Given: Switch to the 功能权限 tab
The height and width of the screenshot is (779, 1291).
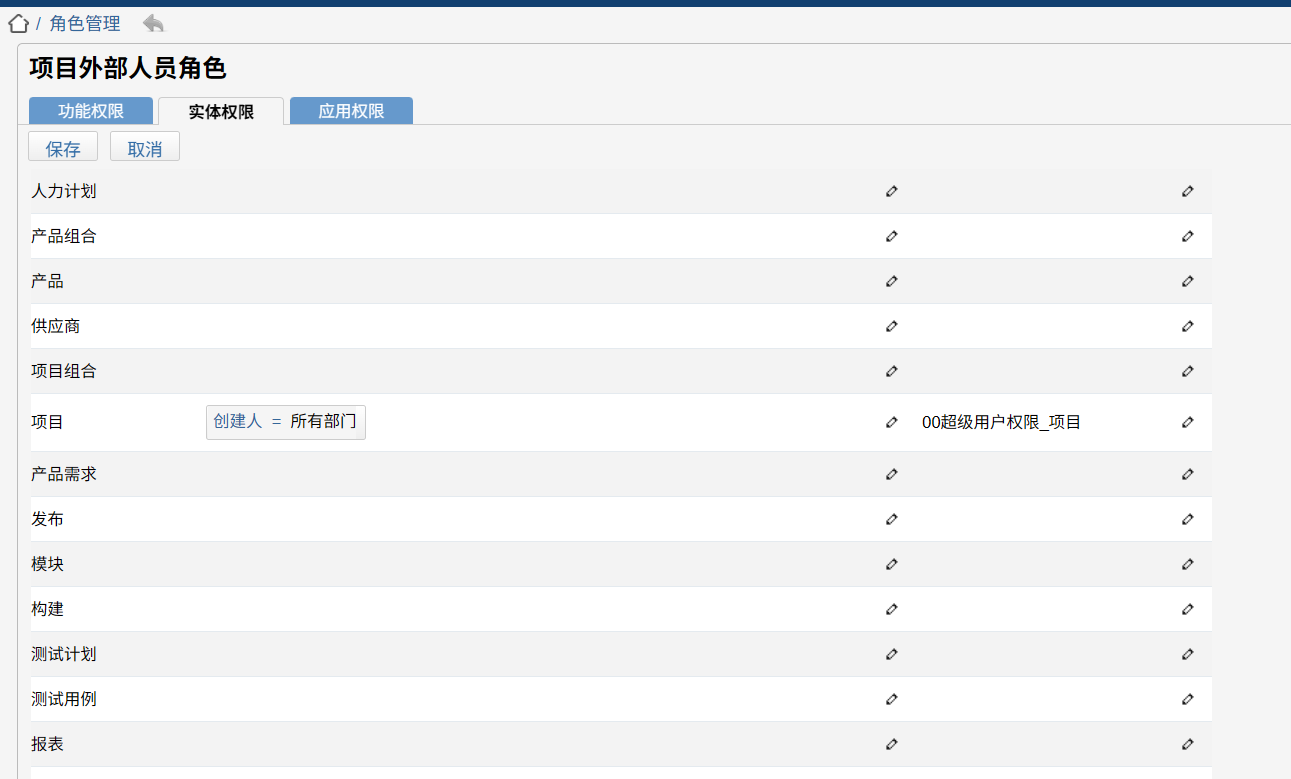Looking at the screenshot, I should click(x=91, y=111).
